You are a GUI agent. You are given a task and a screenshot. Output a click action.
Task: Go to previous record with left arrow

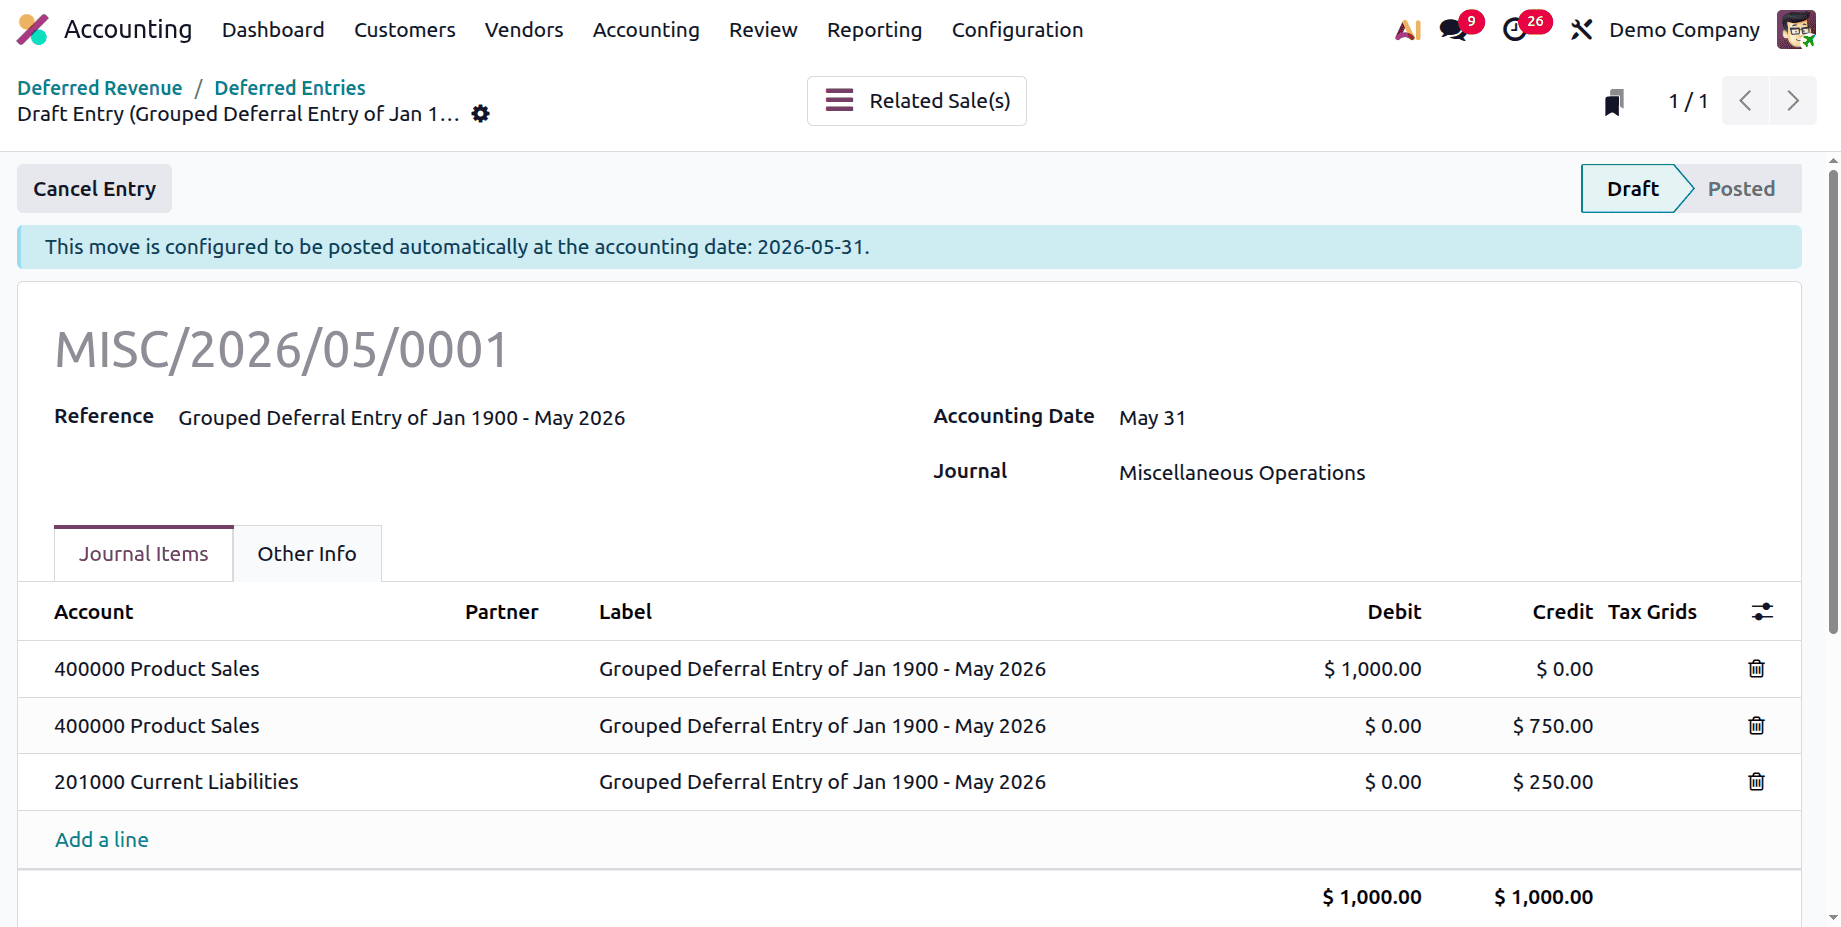pos(1745,100)
